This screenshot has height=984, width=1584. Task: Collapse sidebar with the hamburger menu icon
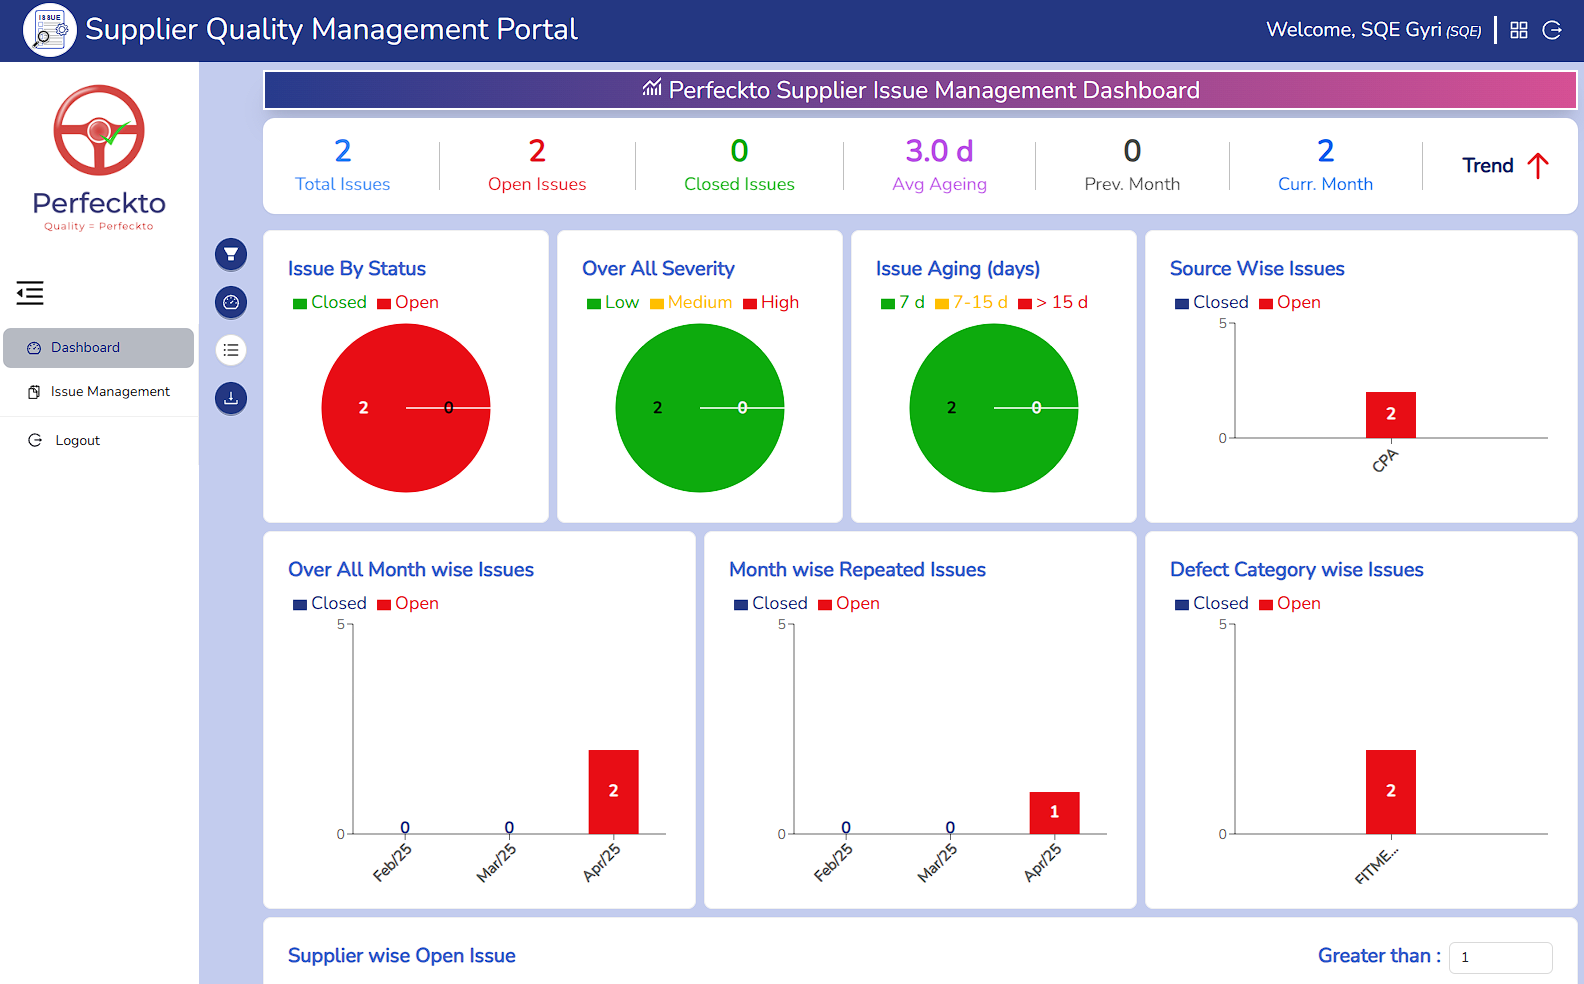point(30,293)
